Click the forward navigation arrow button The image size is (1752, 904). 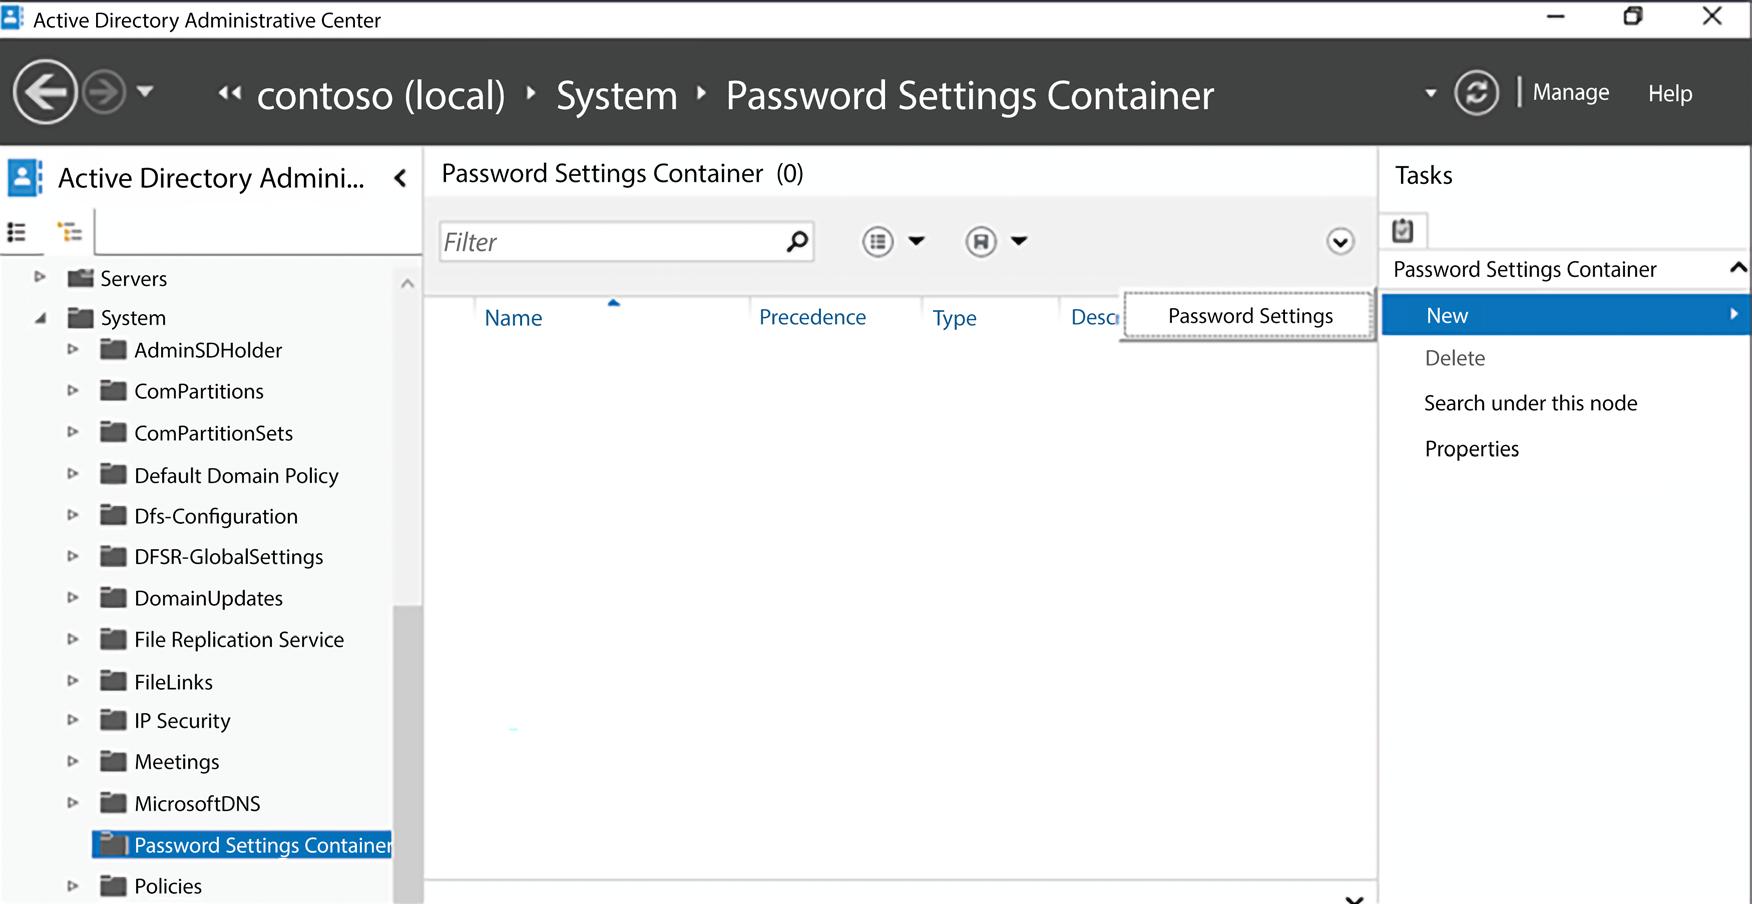(x=103, y=92)
